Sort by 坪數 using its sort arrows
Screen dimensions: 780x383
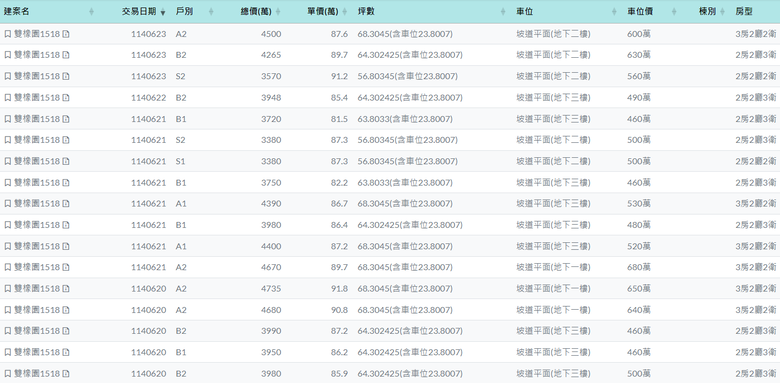coord(503,11)
